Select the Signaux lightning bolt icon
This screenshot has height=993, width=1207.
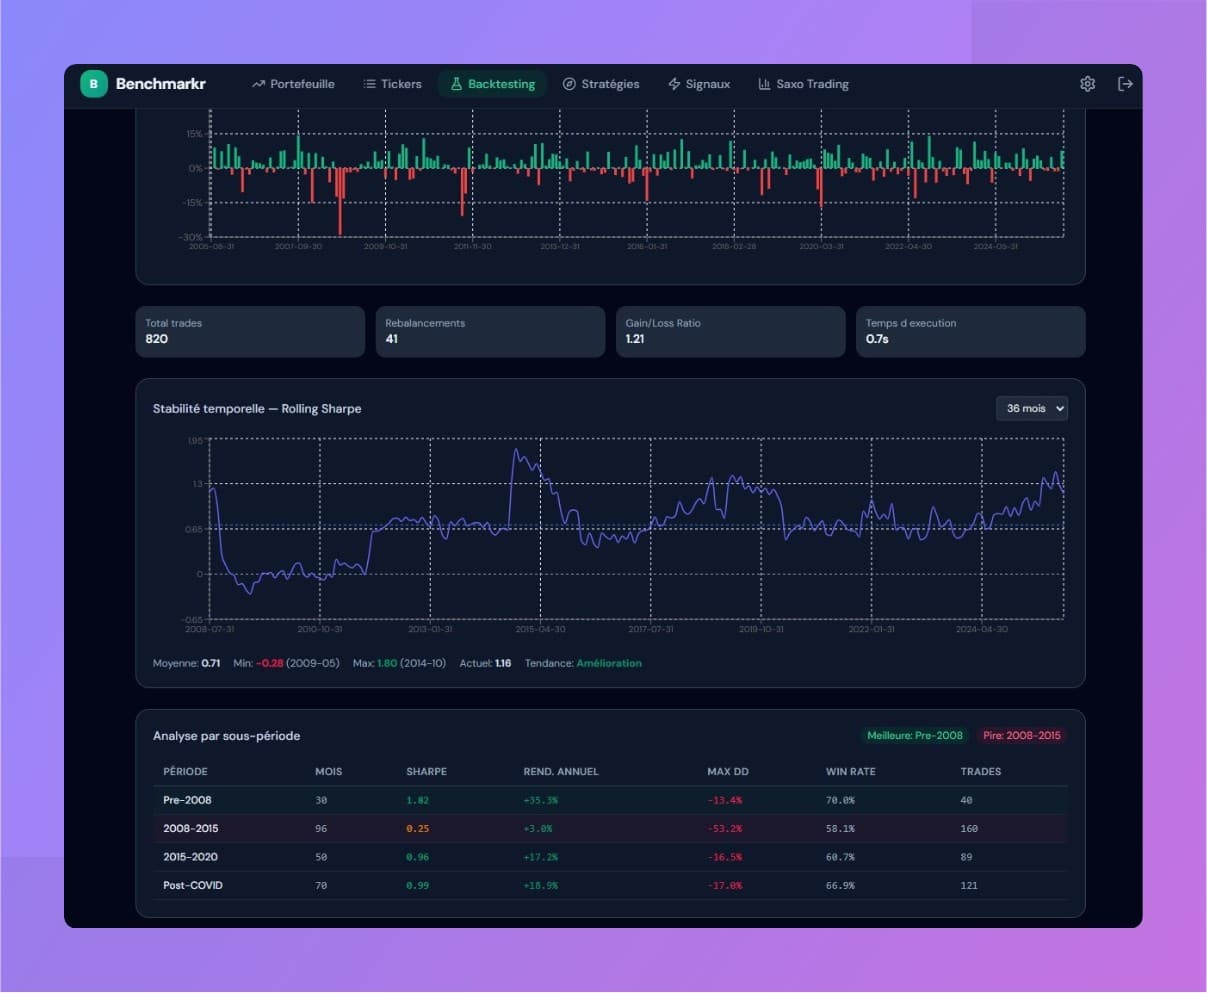(x=672, y=84)
